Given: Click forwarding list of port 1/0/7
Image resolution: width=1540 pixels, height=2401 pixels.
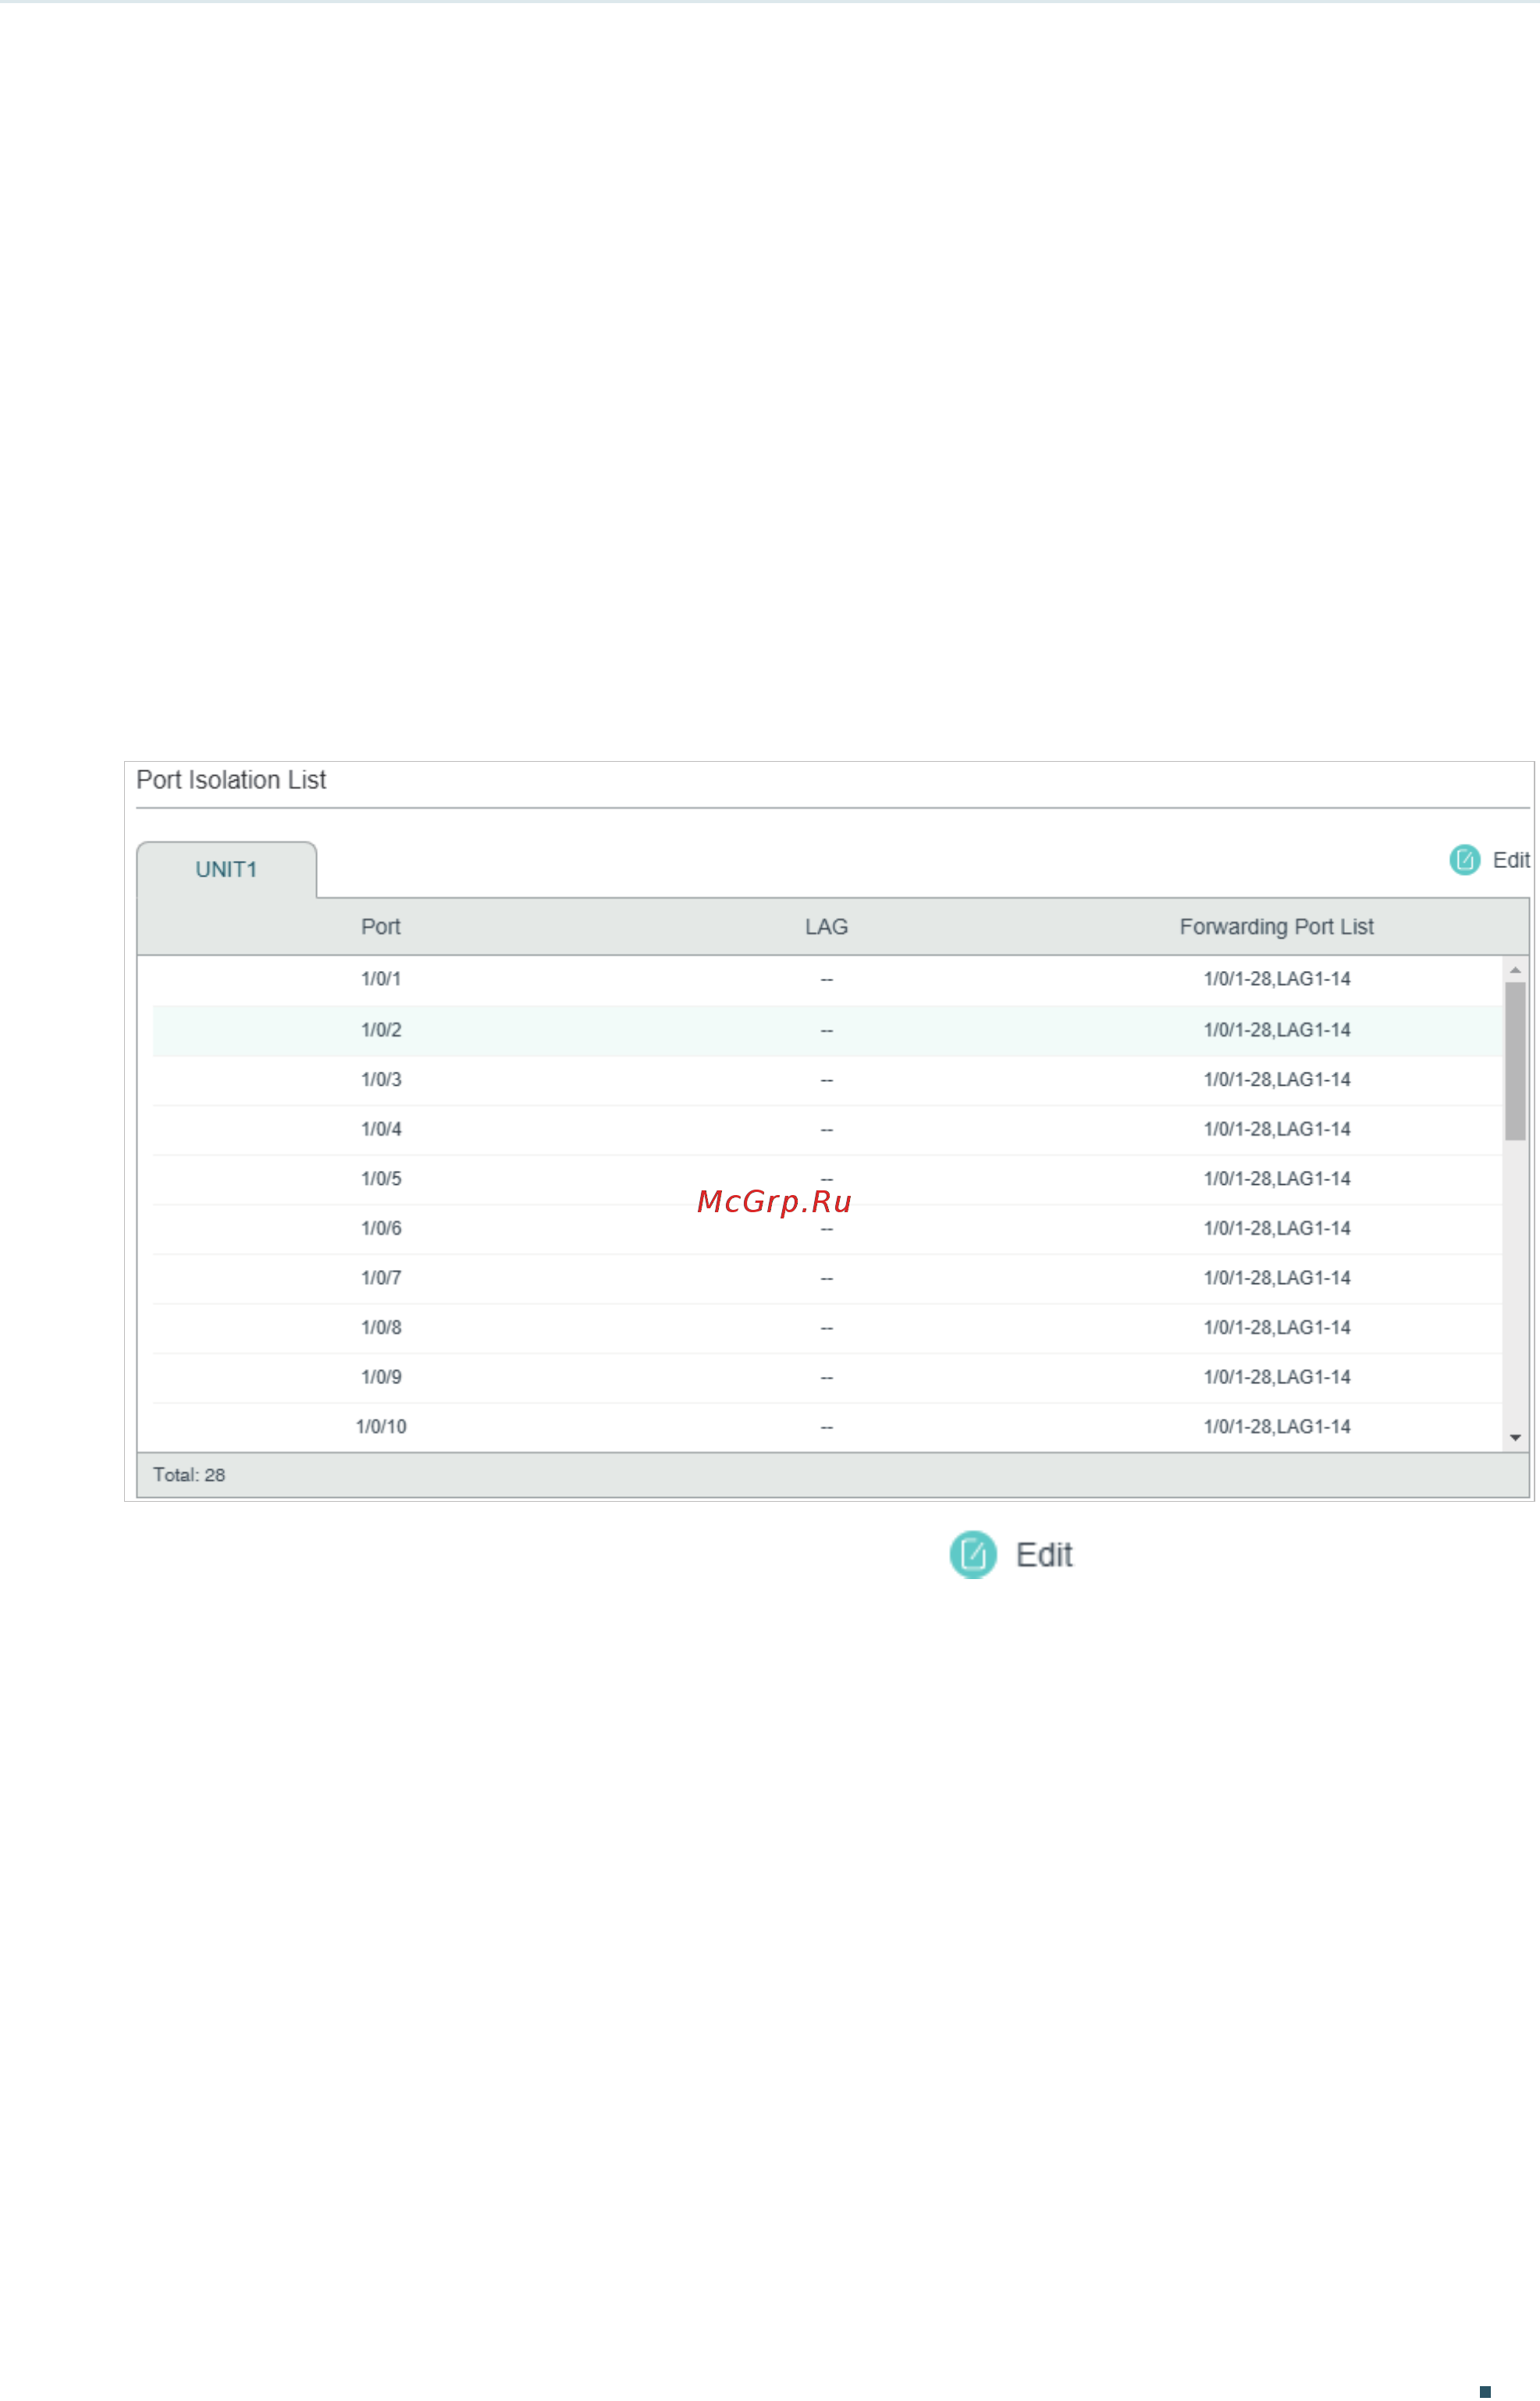Looking at the screenshot, I should click(1277, 1278).
